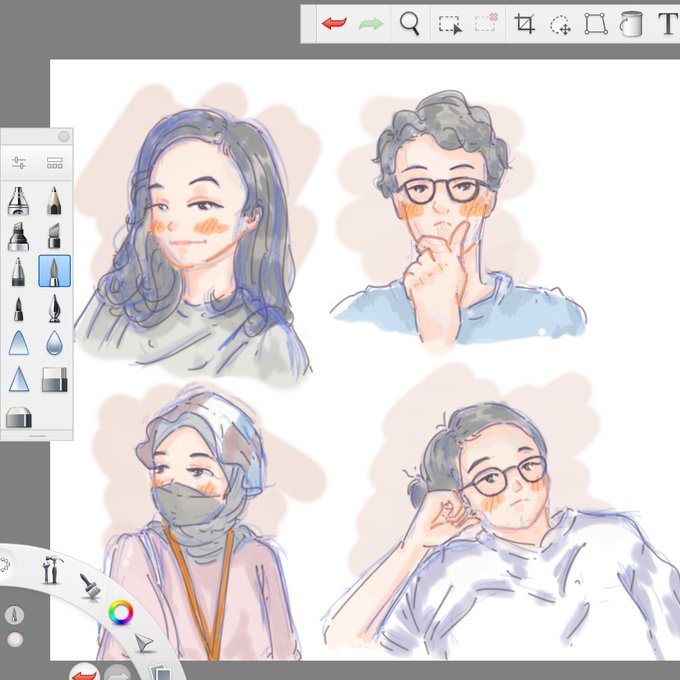Select the sharp triangle sharpen brush
The width and height of the screenshot is (680, 680).
click(x=19, y=379)
